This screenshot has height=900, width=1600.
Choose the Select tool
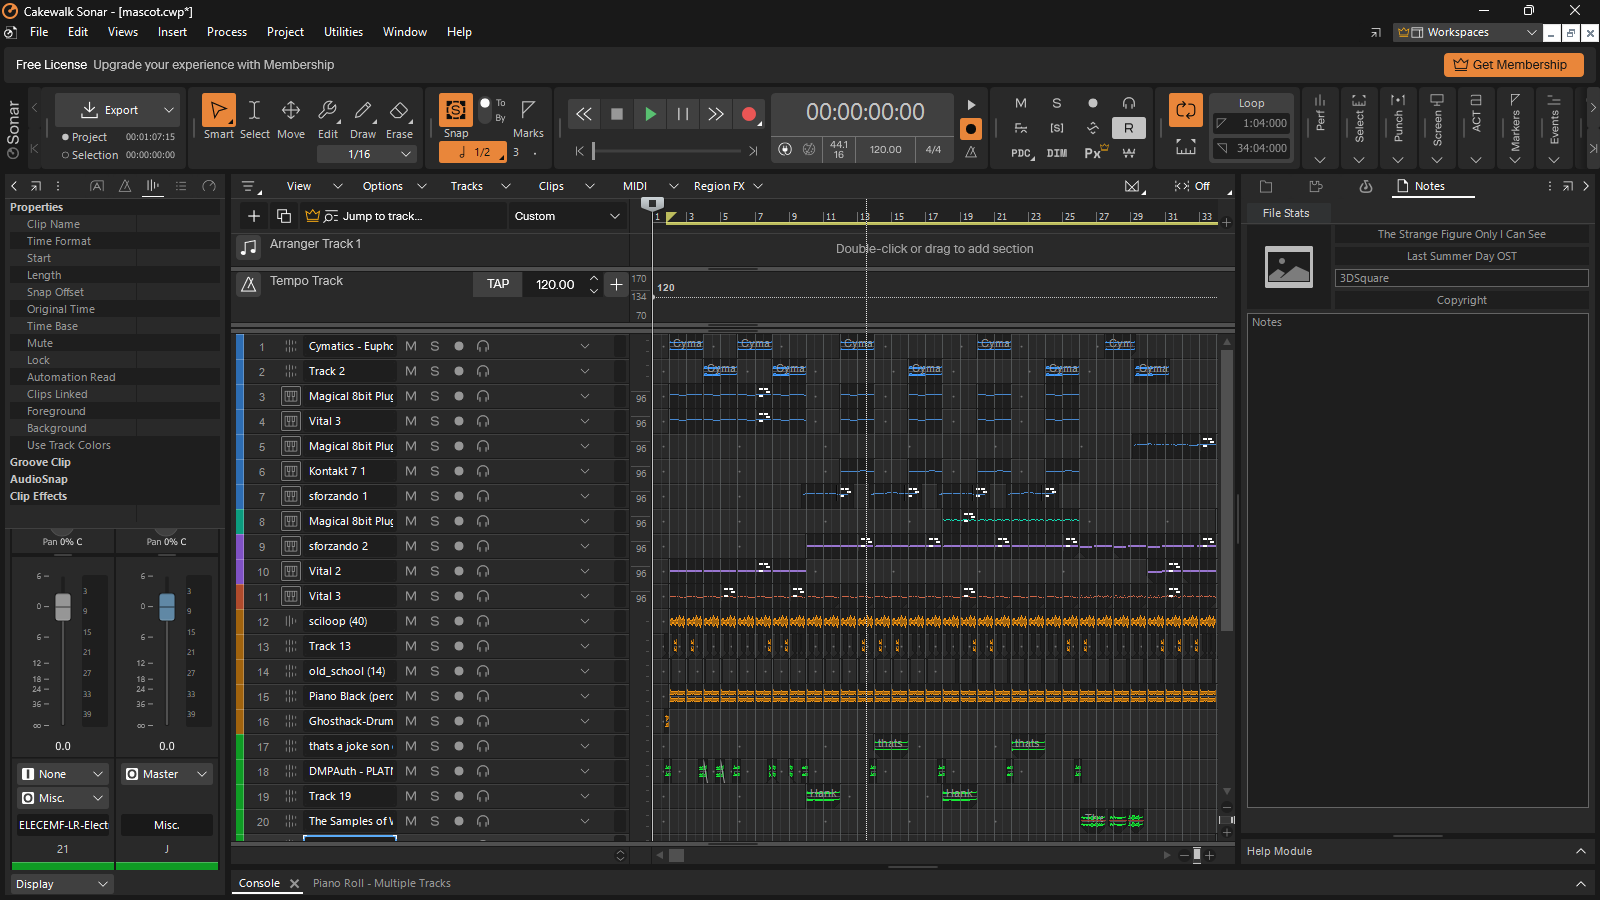click(254, 117)
